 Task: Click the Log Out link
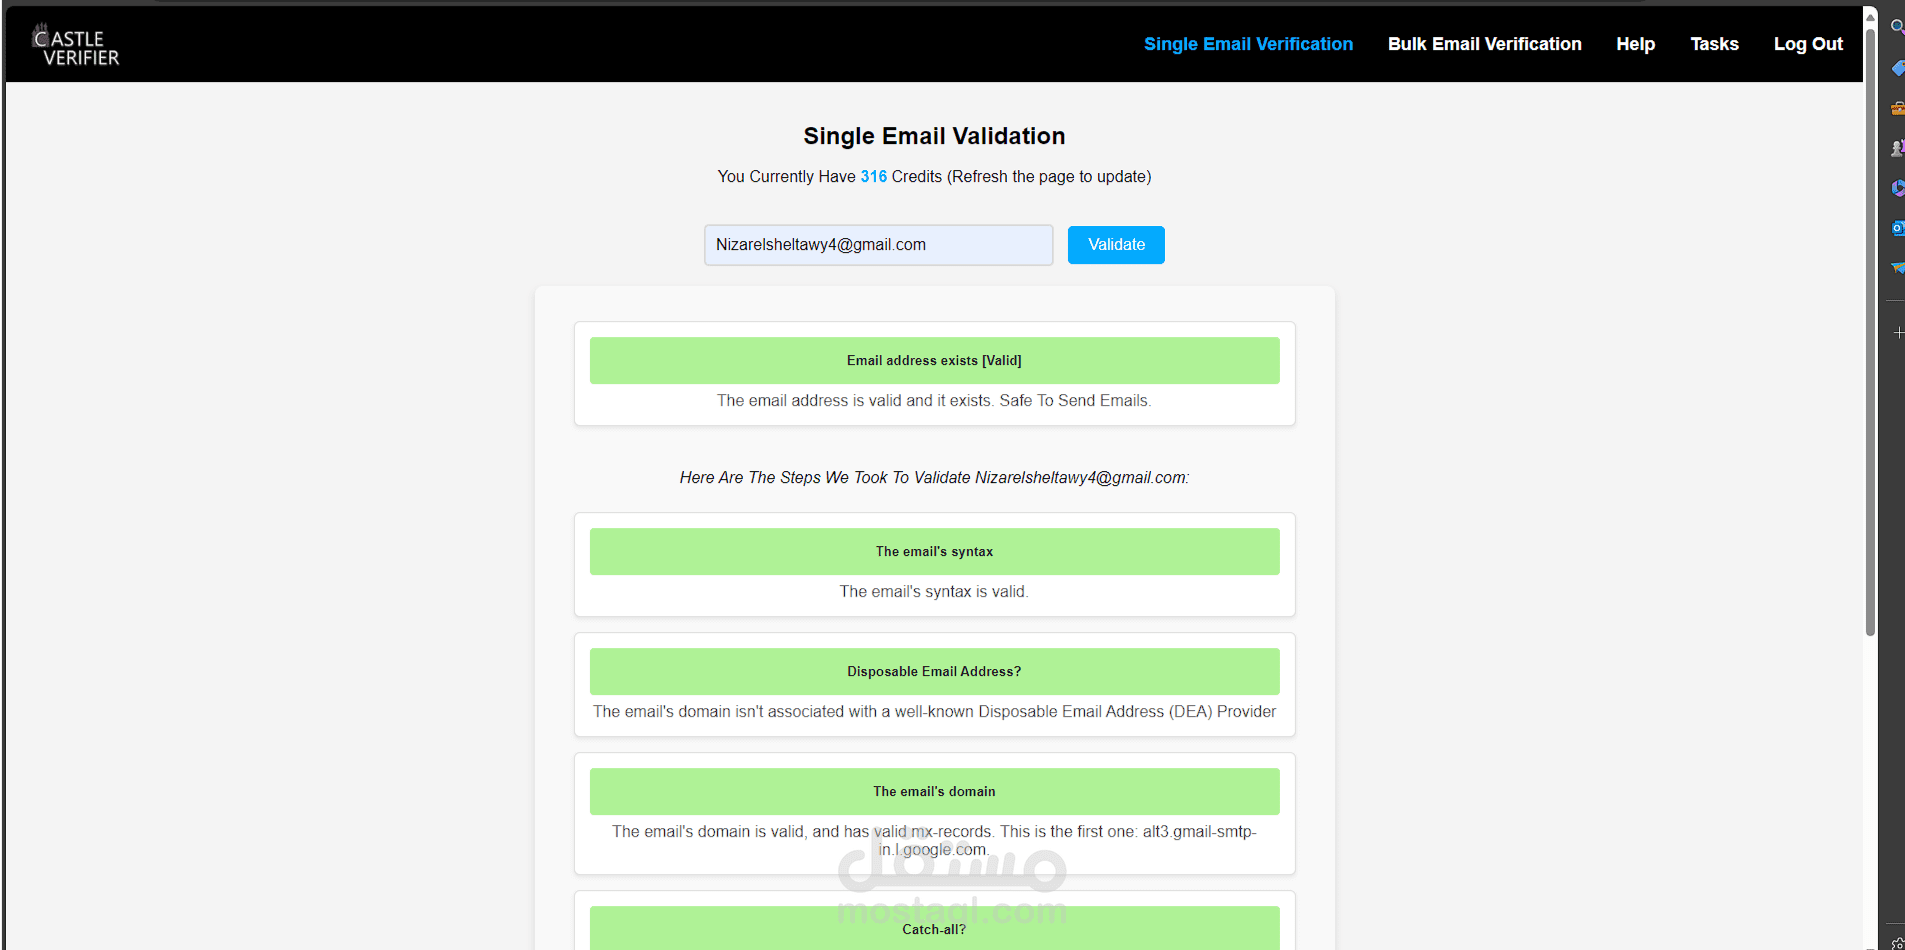[1808, 44]
